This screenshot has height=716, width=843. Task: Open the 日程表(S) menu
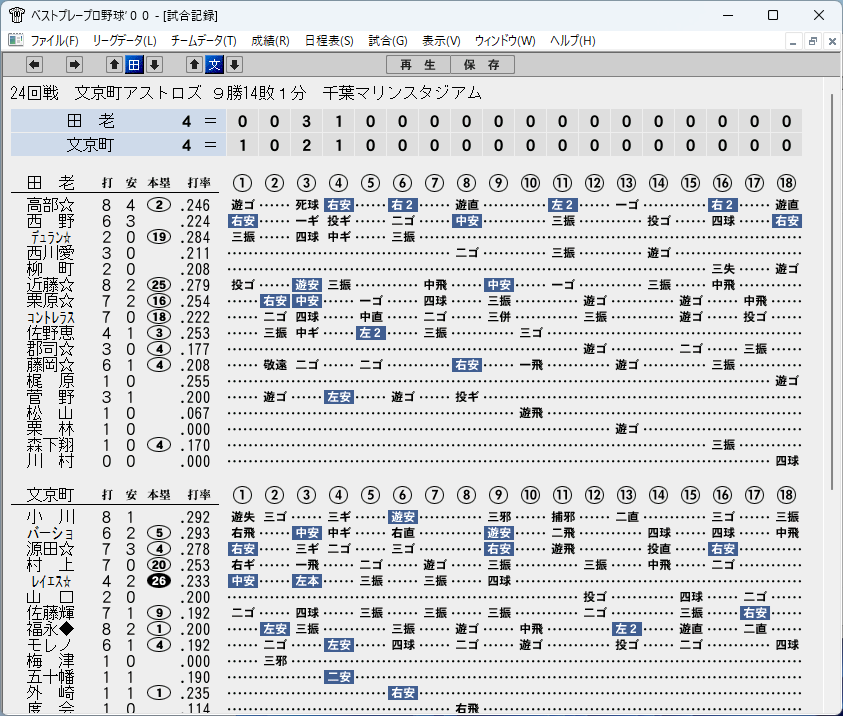(329, 41)
